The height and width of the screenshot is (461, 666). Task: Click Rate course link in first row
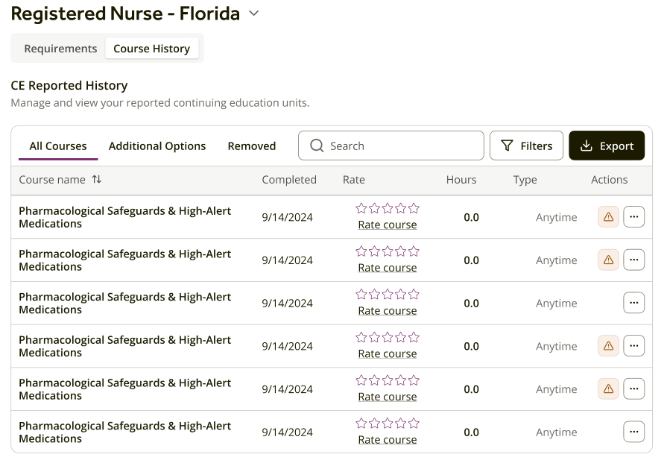point(387,225)
